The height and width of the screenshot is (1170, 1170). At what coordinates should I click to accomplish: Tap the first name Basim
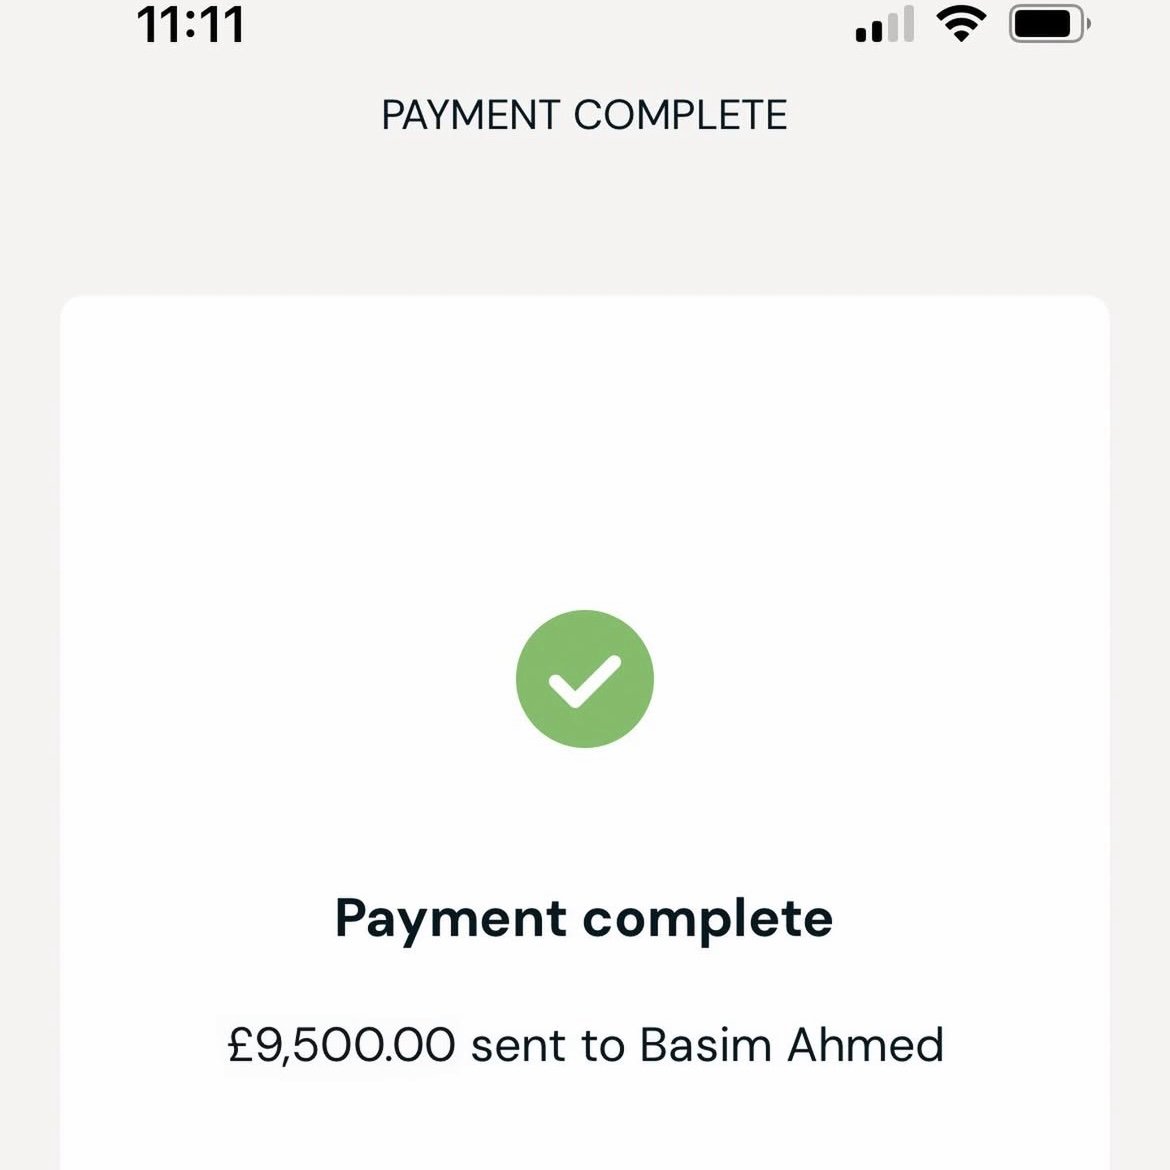pos(706,1045)
